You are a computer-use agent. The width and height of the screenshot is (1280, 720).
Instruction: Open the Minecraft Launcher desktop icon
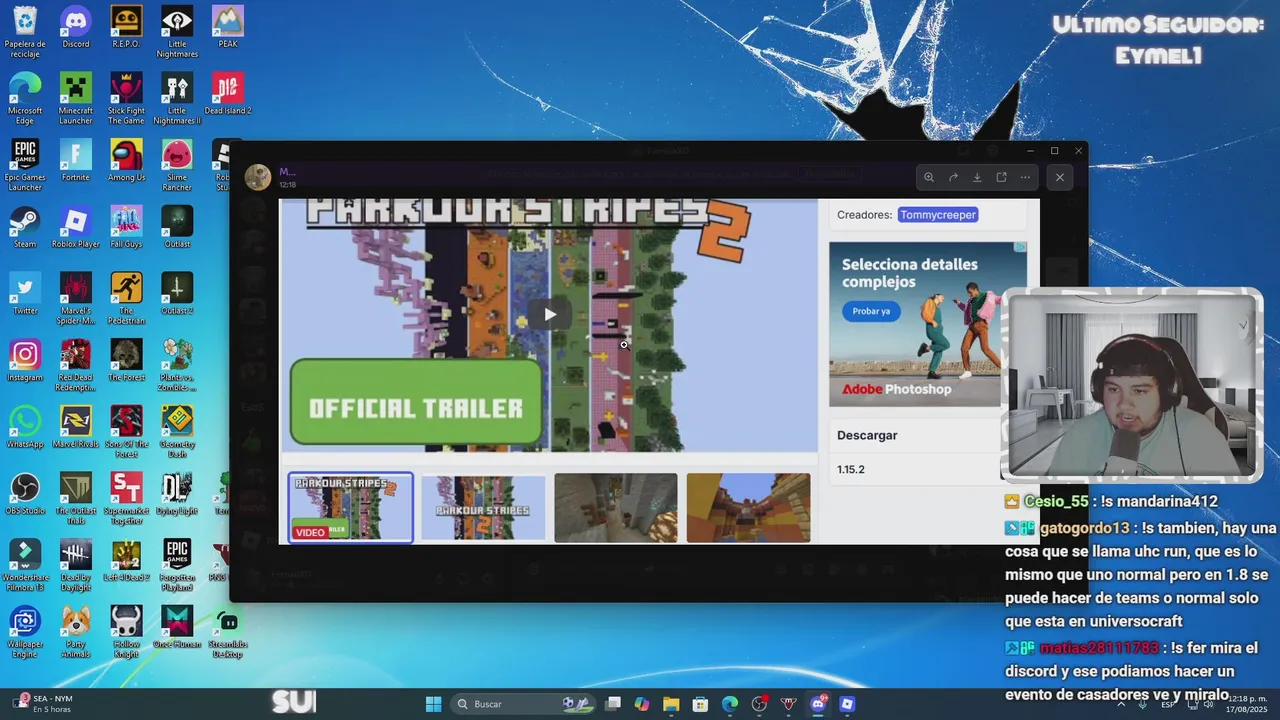click(x=76, y=98)
